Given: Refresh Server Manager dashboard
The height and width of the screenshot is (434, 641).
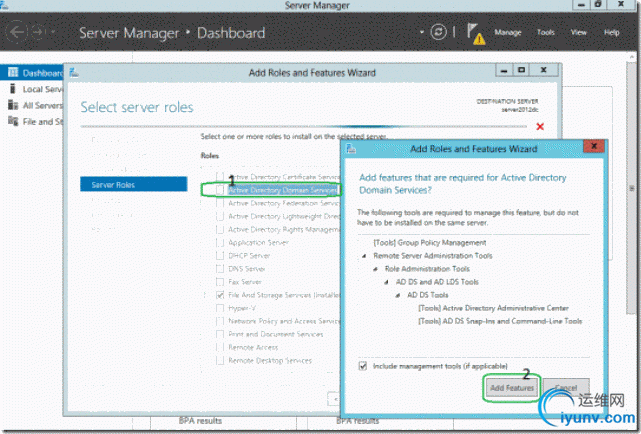Looking at the screenshot, I should 438,32.
